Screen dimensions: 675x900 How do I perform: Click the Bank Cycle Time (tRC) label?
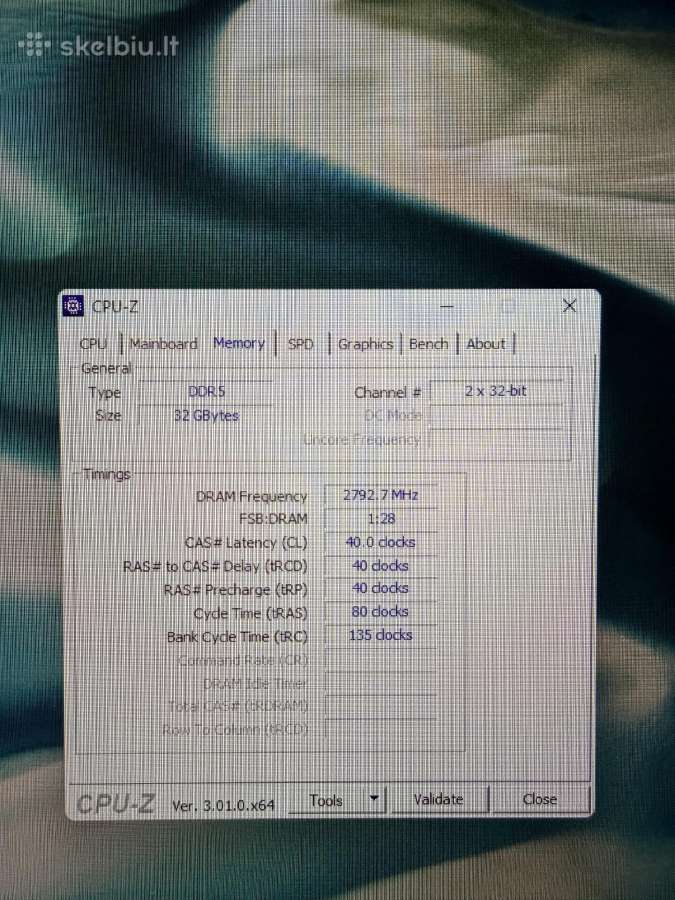237,637
